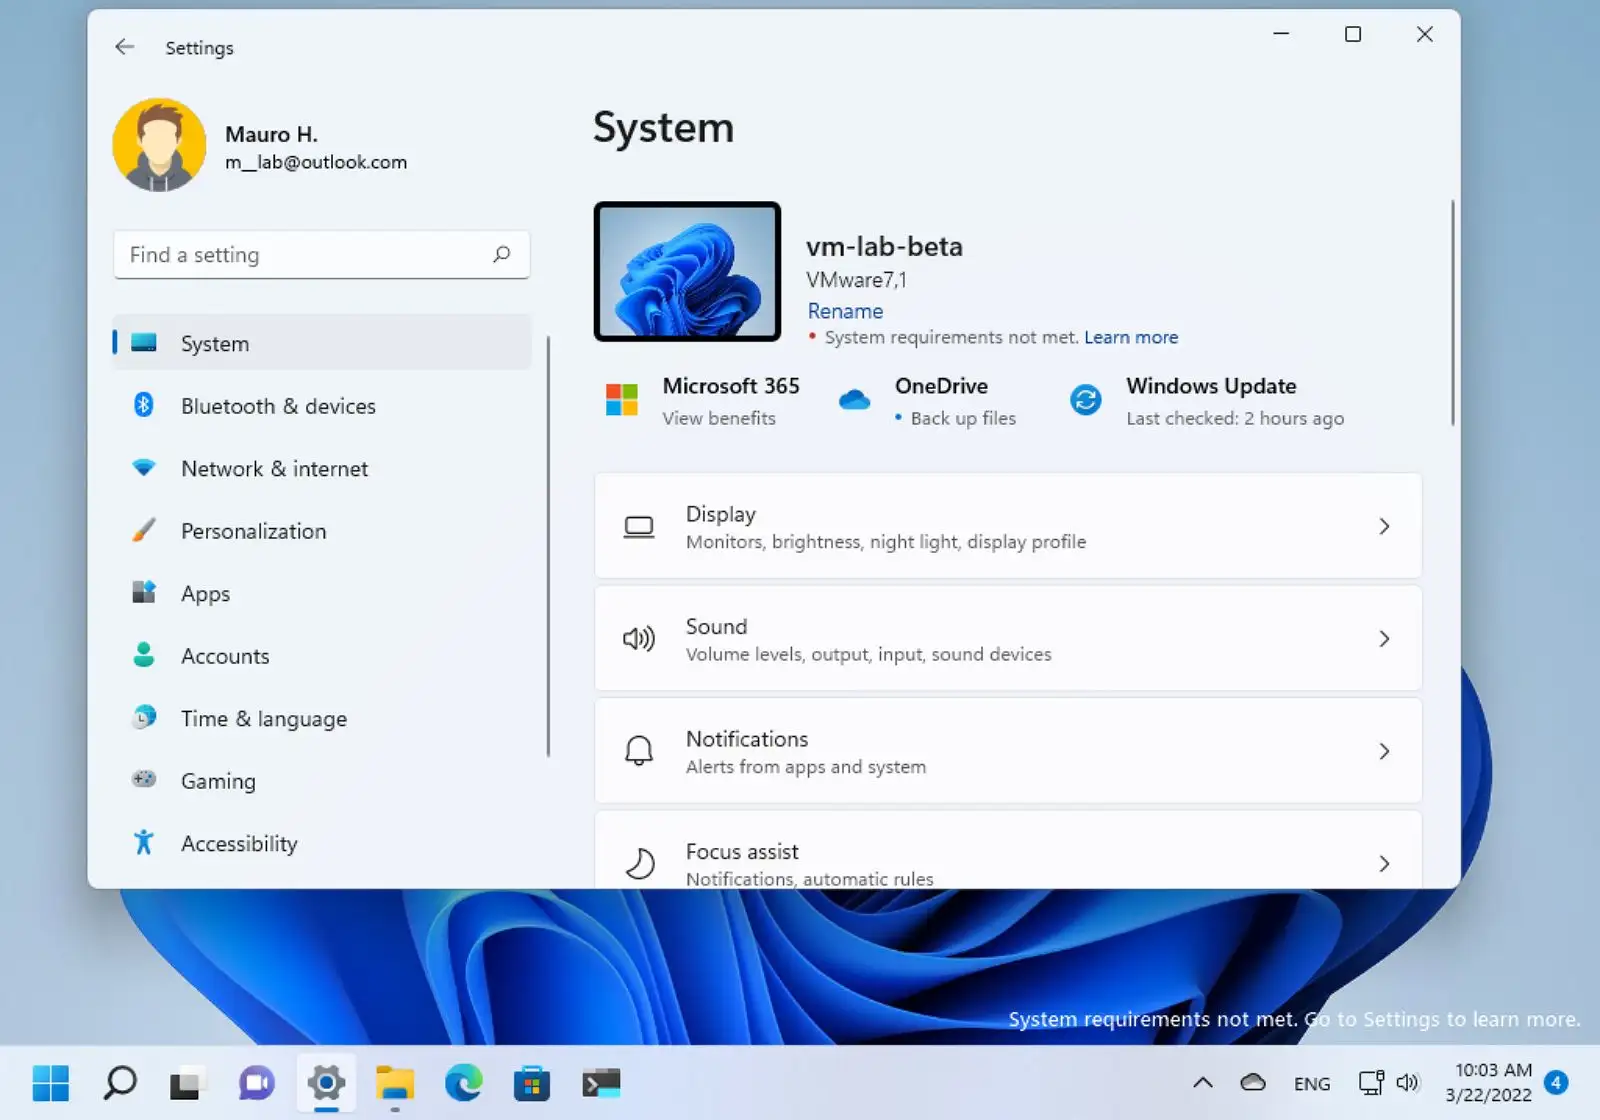Show hidden icons in system tray

coord(1203,1083)
